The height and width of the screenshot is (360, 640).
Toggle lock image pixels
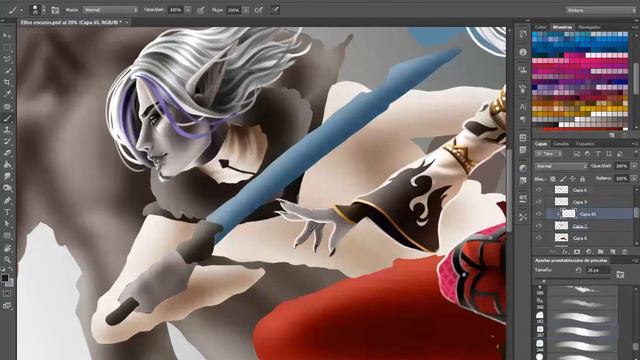click(x=563, y=179)
